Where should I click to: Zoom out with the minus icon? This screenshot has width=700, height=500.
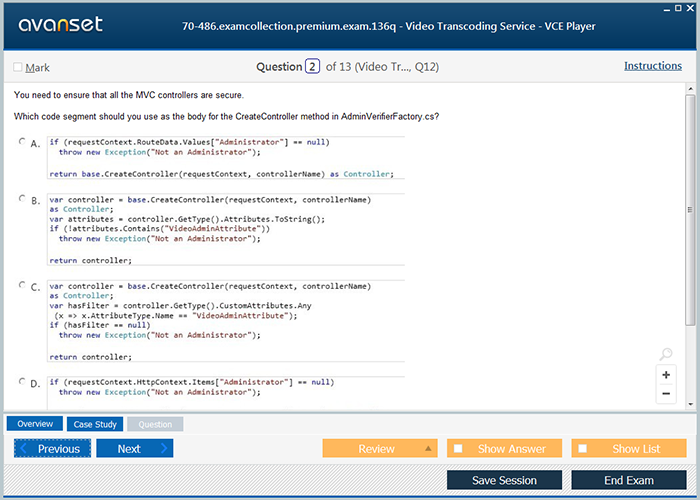coord(666,393)
